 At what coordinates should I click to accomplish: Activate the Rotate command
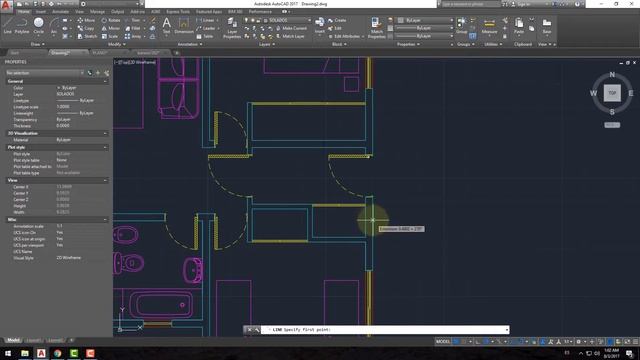click(x=111, y=20)
